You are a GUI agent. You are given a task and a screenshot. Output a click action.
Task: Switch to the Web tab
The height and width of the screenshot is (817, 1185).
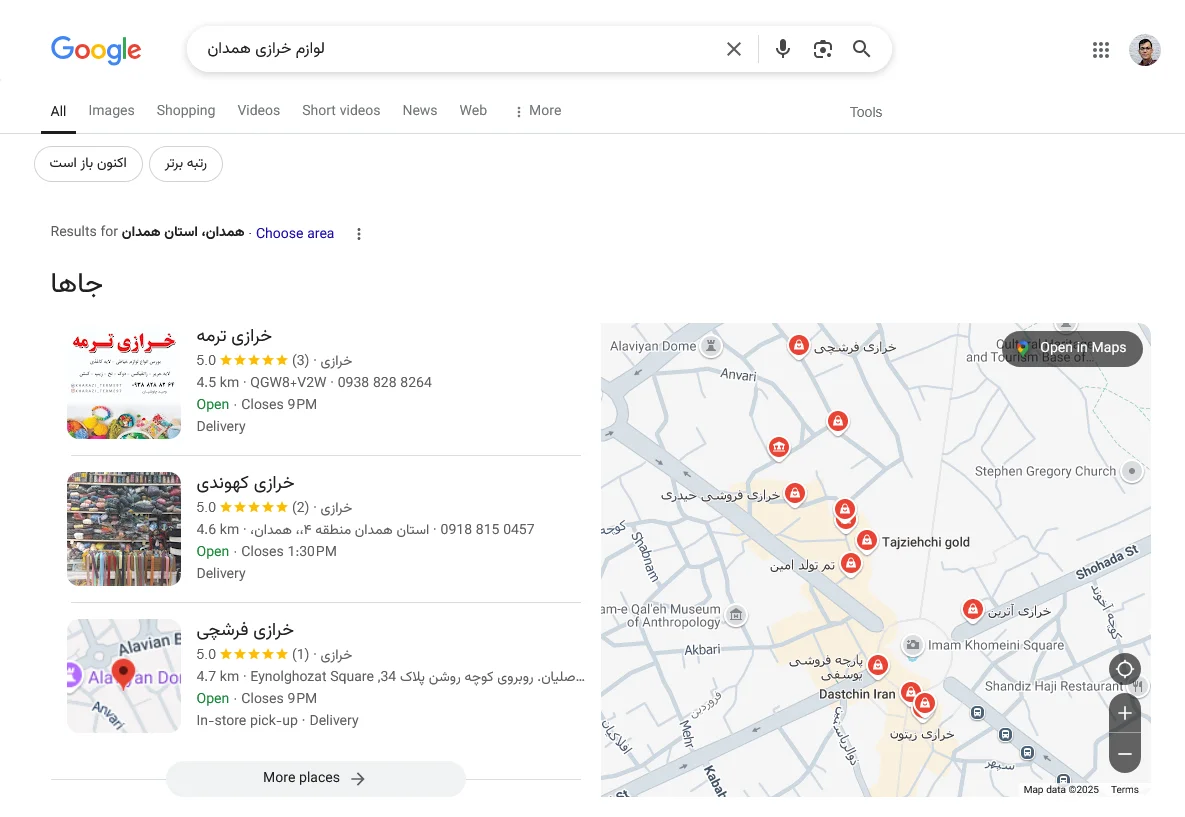[x=473, y=110]
